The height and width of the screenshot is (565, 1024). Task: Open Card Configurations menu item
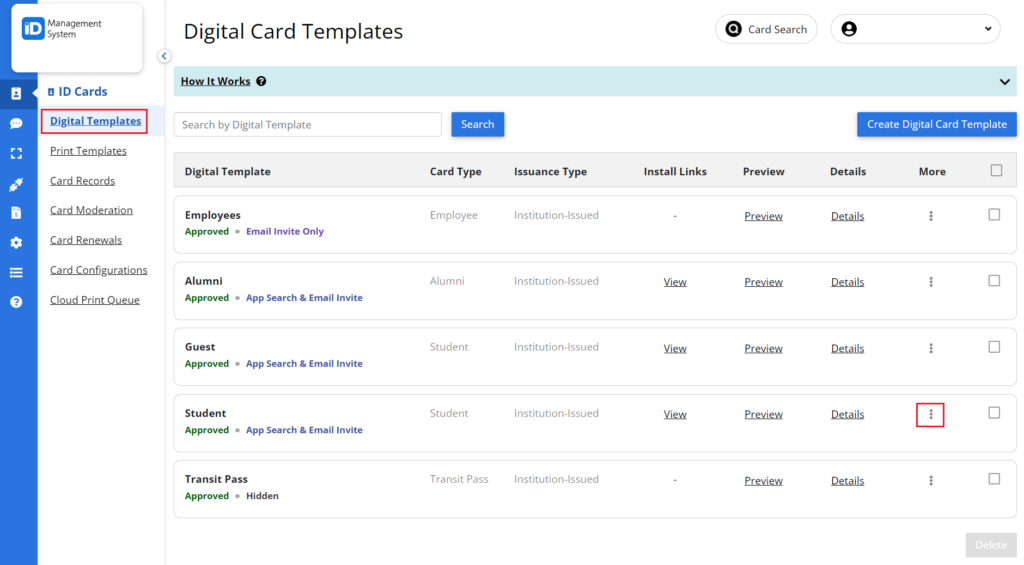99,270
